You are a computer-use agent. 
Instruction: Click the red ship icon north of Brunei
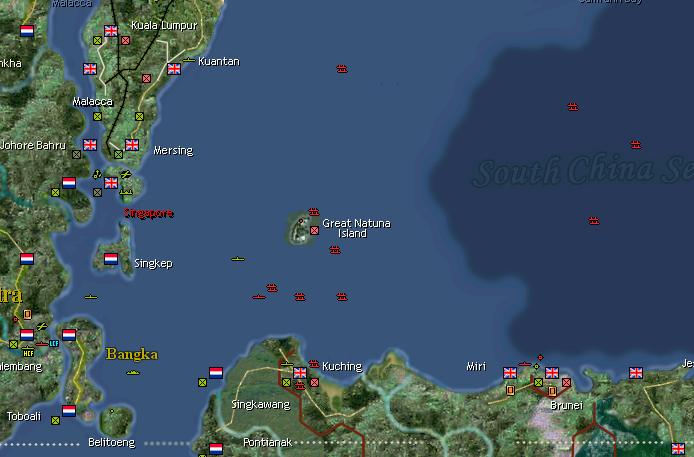click(x=525, y=364)
